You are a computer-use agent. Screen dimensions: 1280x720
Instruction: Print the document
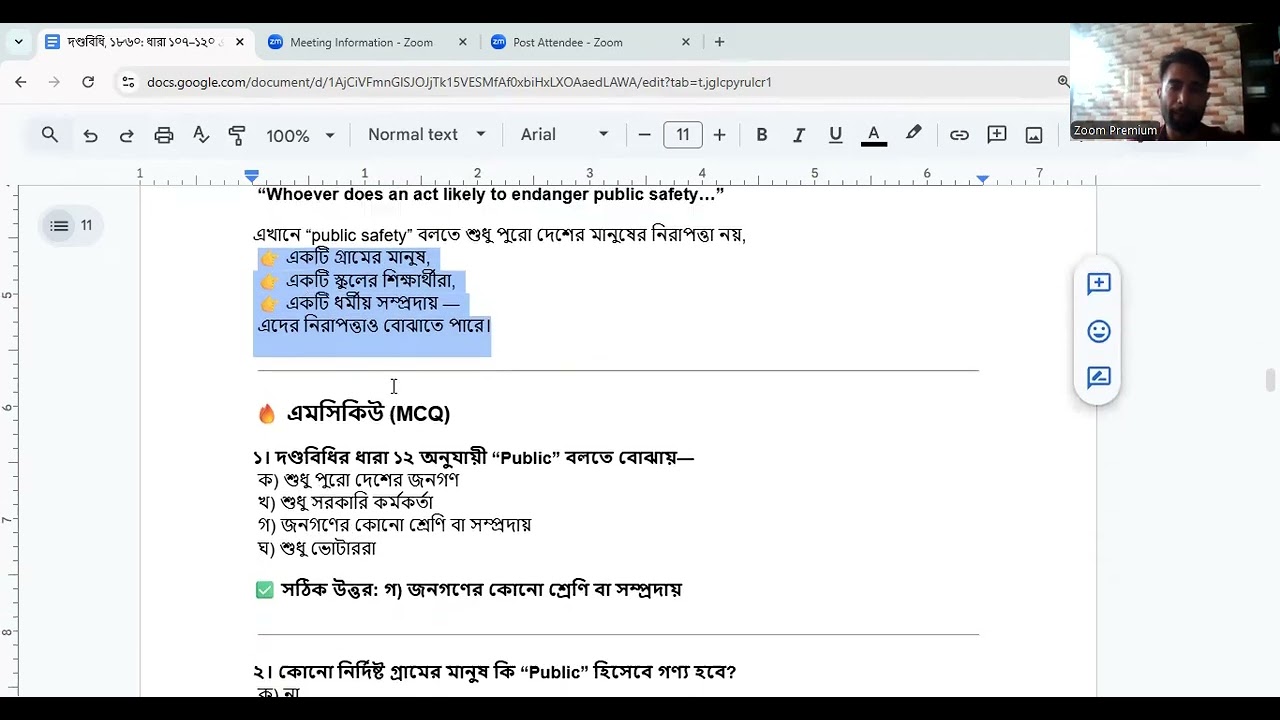click(163, 135)
